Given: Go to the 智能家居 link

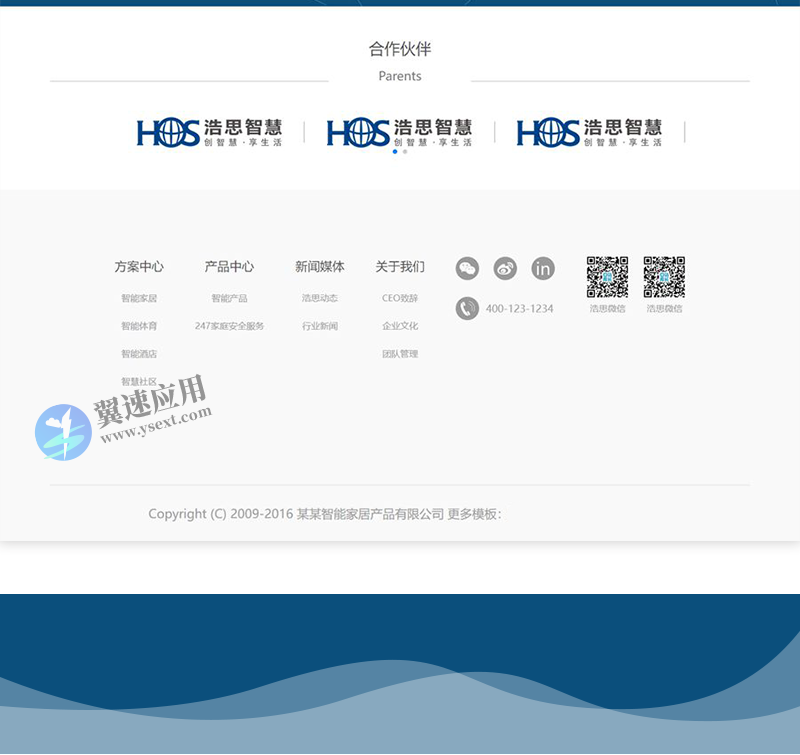Looking at the screenshot, I should click(139, 298).
